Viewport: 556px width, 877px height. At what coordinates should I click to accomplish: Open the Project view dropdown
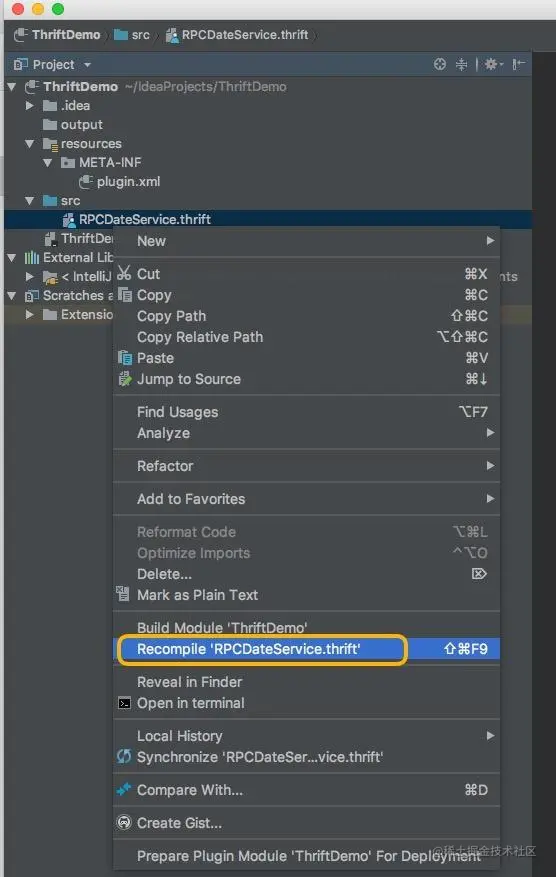53,65
